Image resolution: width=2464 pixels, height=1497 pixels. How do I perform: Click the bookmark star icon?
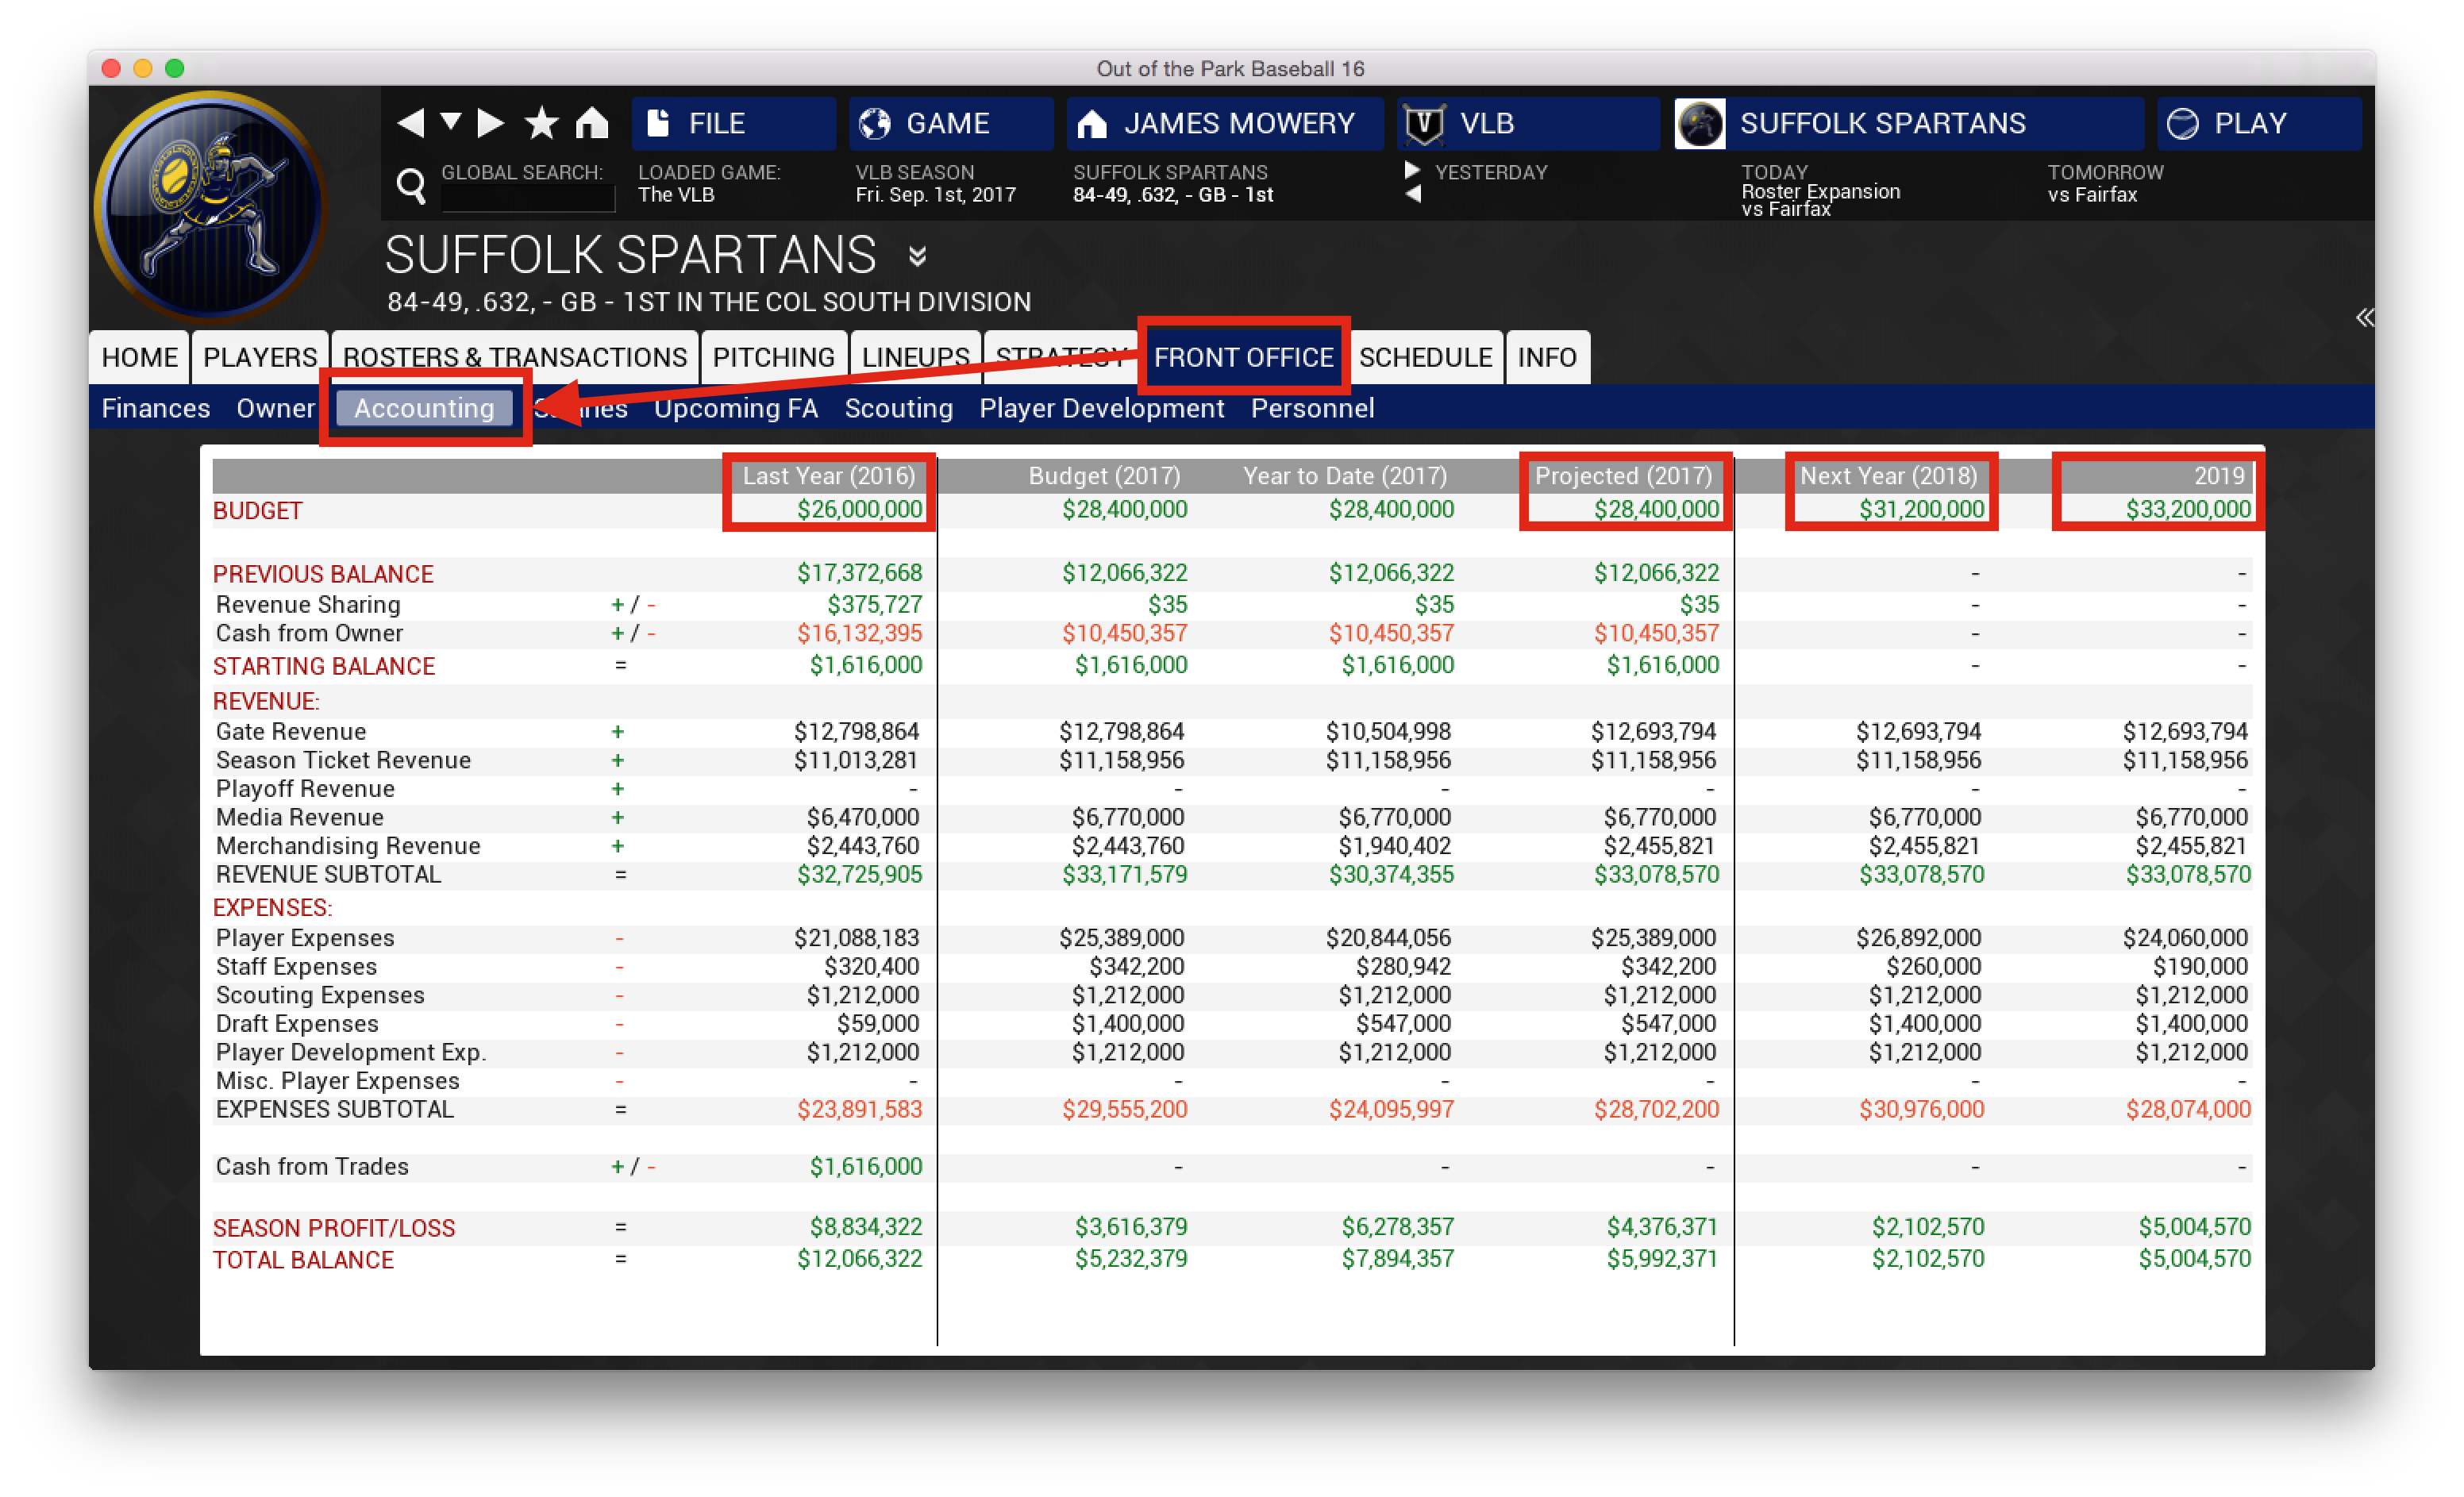click(x=542, y=123)
